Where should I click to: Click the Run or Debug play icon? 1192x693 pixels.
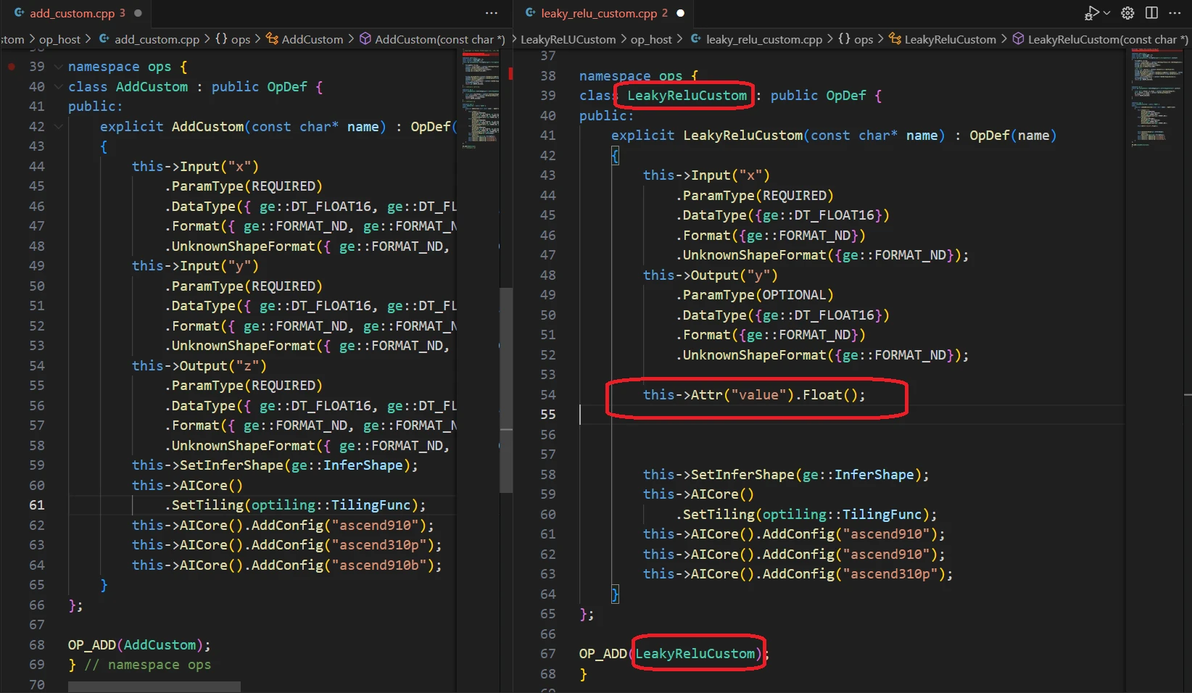point(1091,13)
